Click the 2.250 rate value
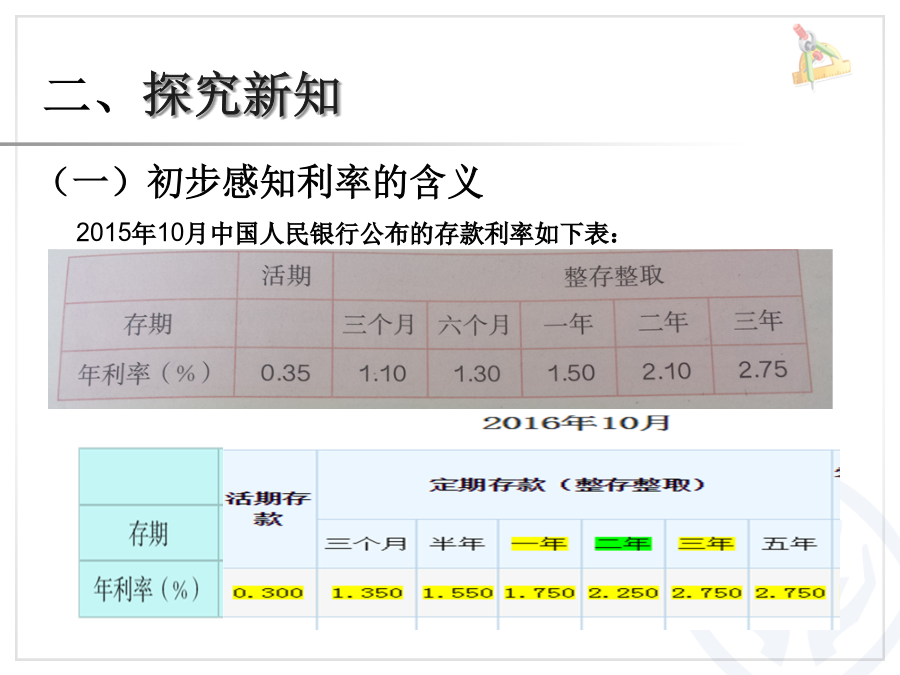Viewport: 900px width, 675px height. click(x=623, y=592)
